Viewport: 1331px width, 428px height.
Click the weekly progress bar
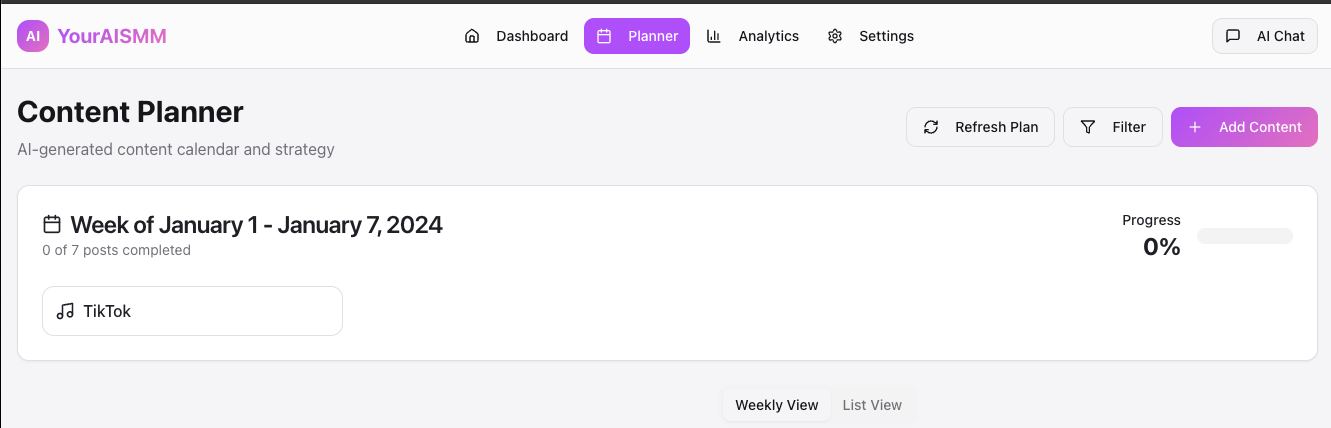tap(1245, 236)
